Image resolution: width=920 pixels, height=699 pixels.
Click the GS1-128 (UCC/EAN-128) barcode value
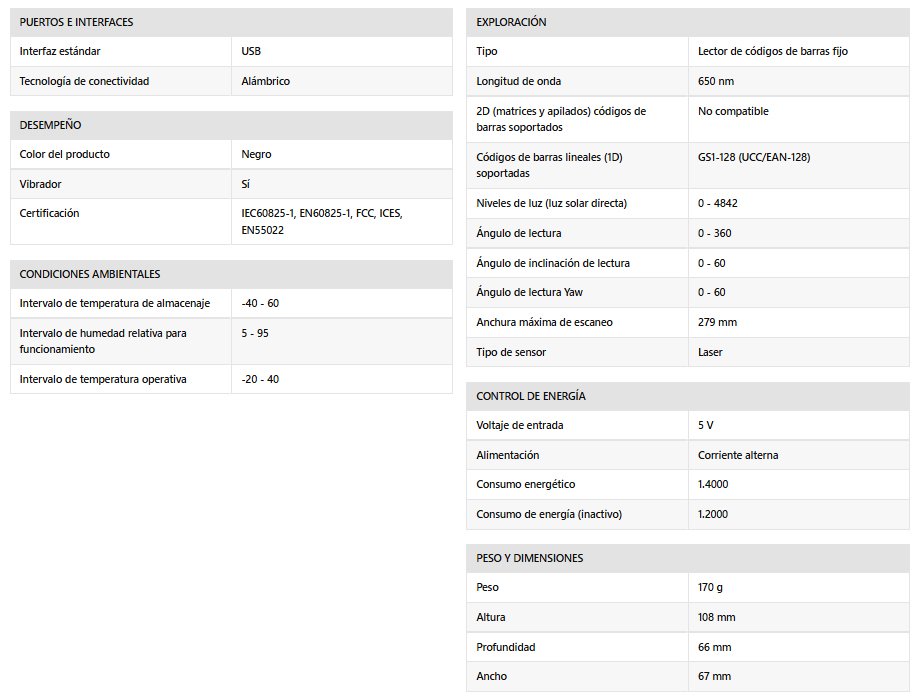coord(754,158)
